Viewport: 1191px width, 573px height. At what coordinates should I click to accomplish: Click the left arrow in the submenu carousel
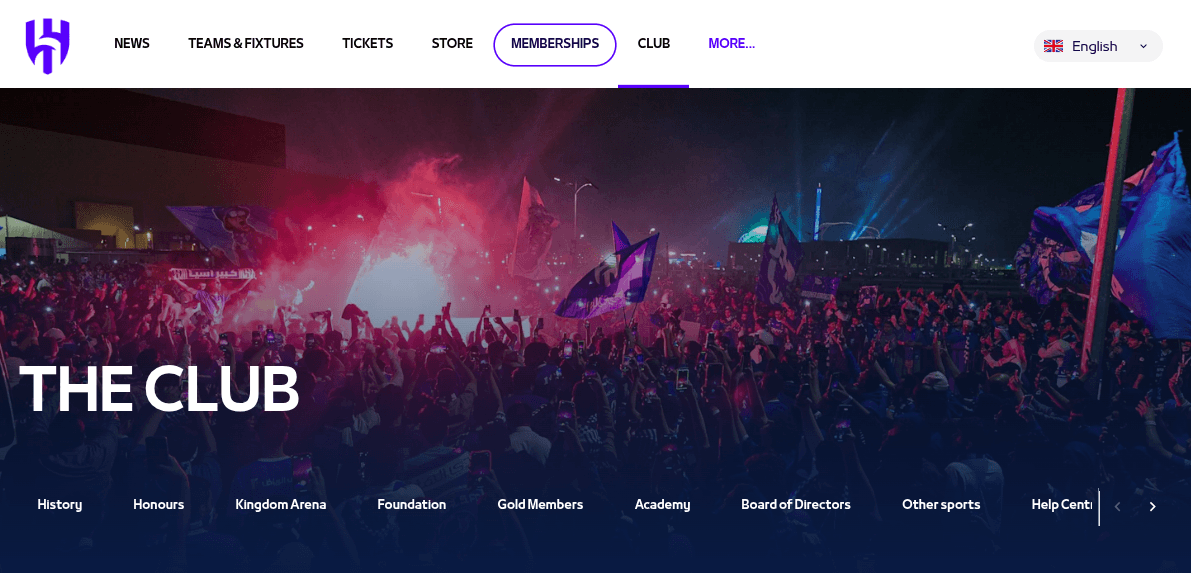coord(1117,507)
